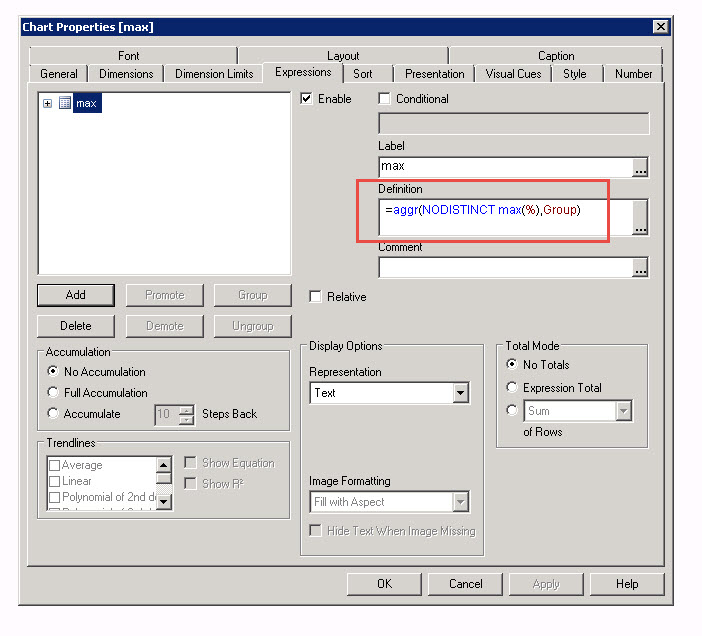Viewport: 702px width, 636px height.
Task: Open the Presentation tab
Action: (434, 74)
